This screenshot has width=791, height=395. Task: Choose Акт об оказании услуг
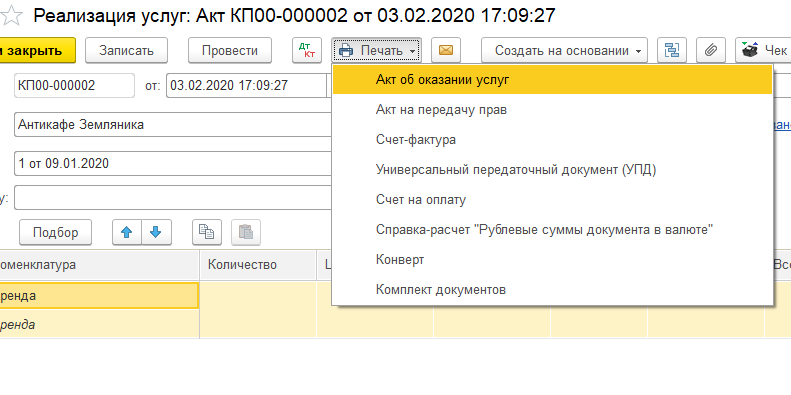tap(552, 79)
